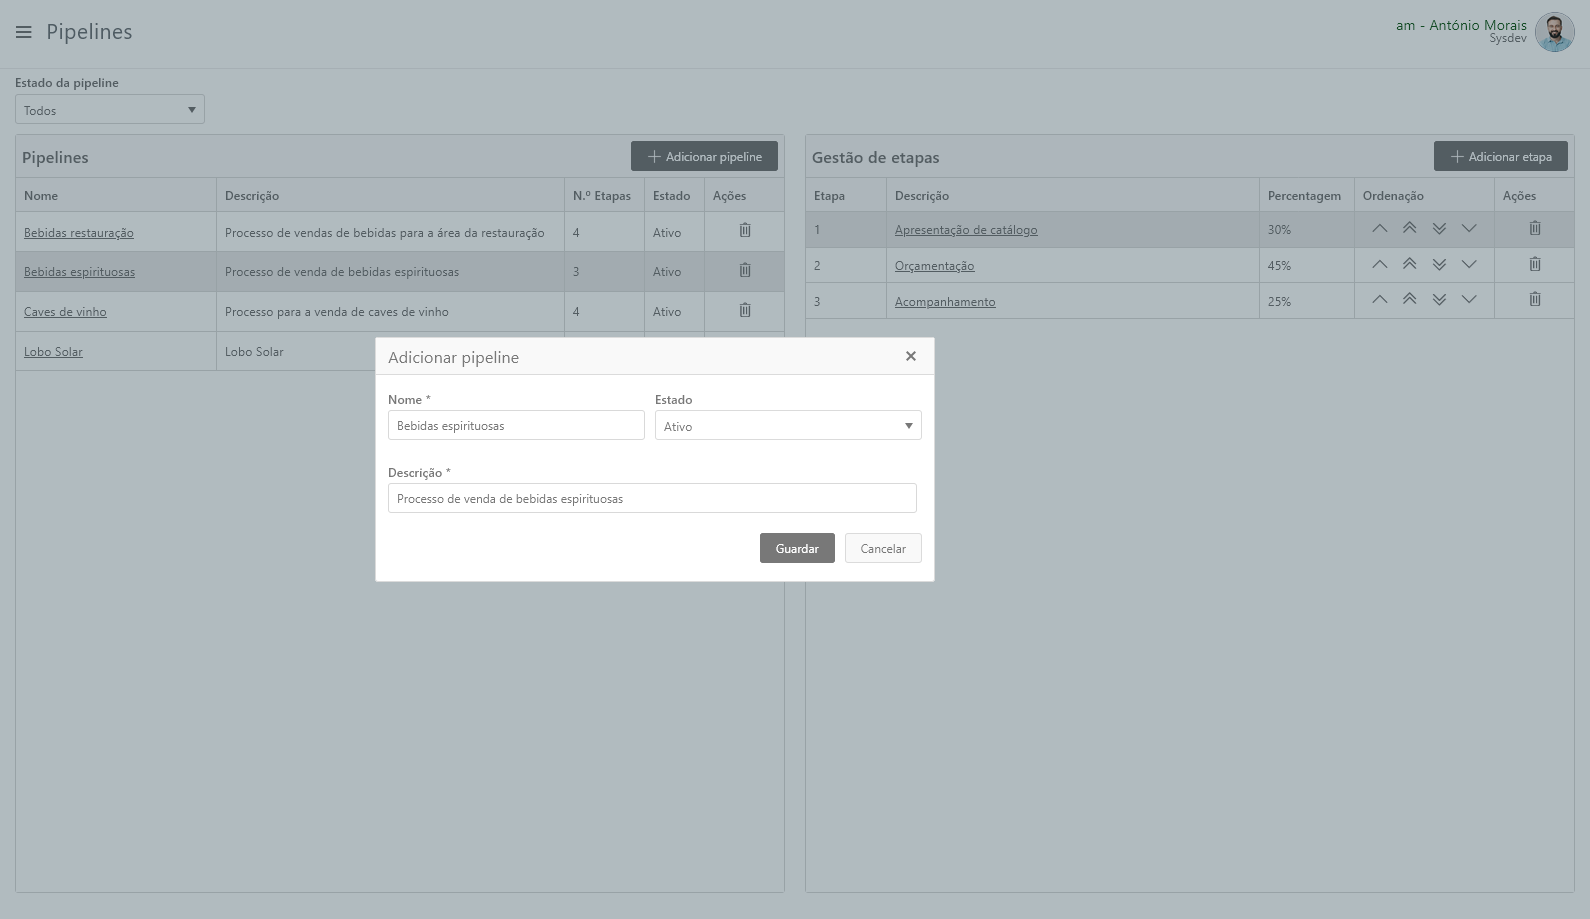Expand the Estado da pipeline filter

tap(109, 110)
